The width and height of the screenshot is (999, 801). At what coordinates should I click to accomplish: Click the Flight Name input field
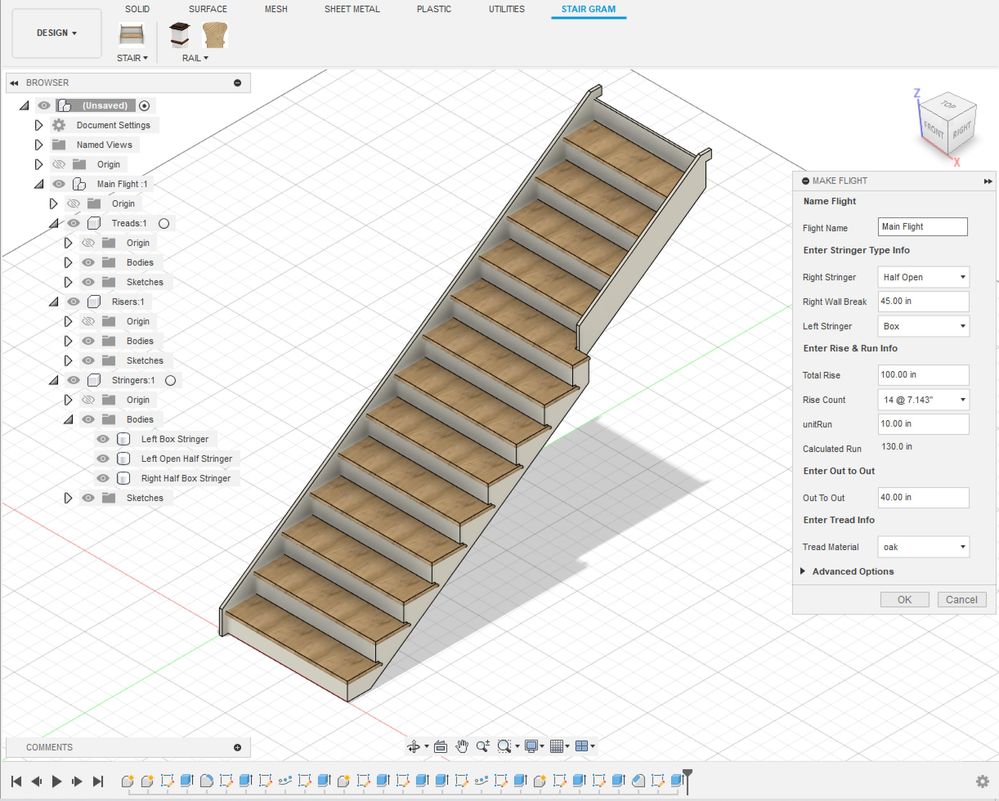click(x=923, y=227)
